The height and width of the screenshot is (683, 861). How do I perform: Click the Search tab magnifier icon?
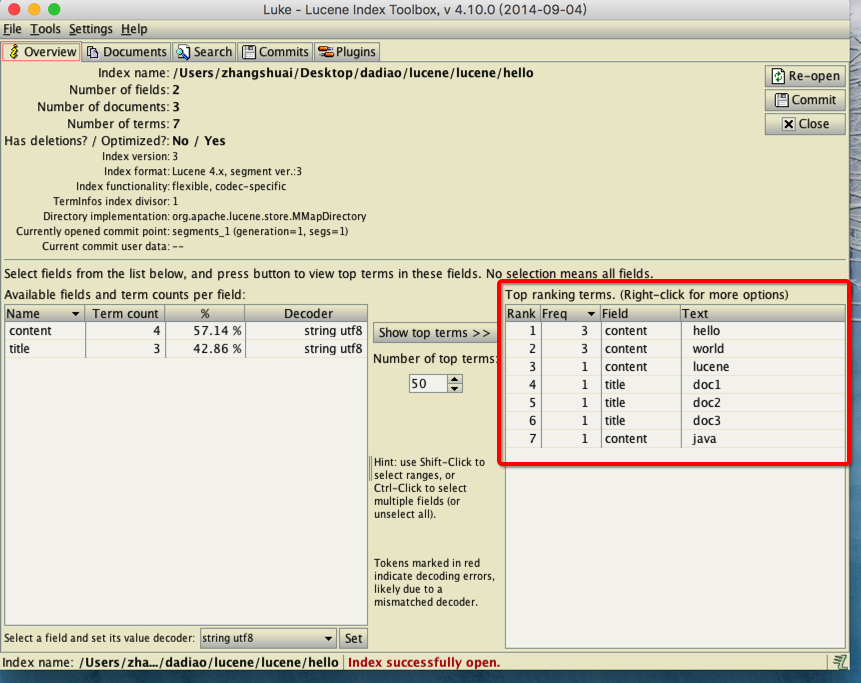pos(183,52)
